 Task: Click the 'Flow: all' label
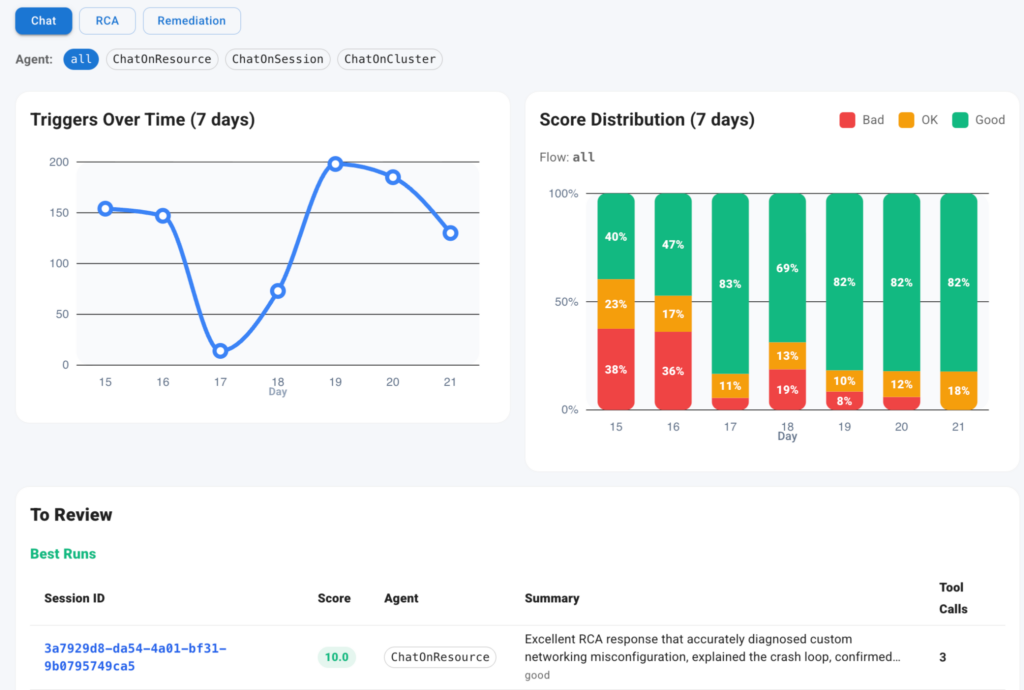[x=567, y=157]
